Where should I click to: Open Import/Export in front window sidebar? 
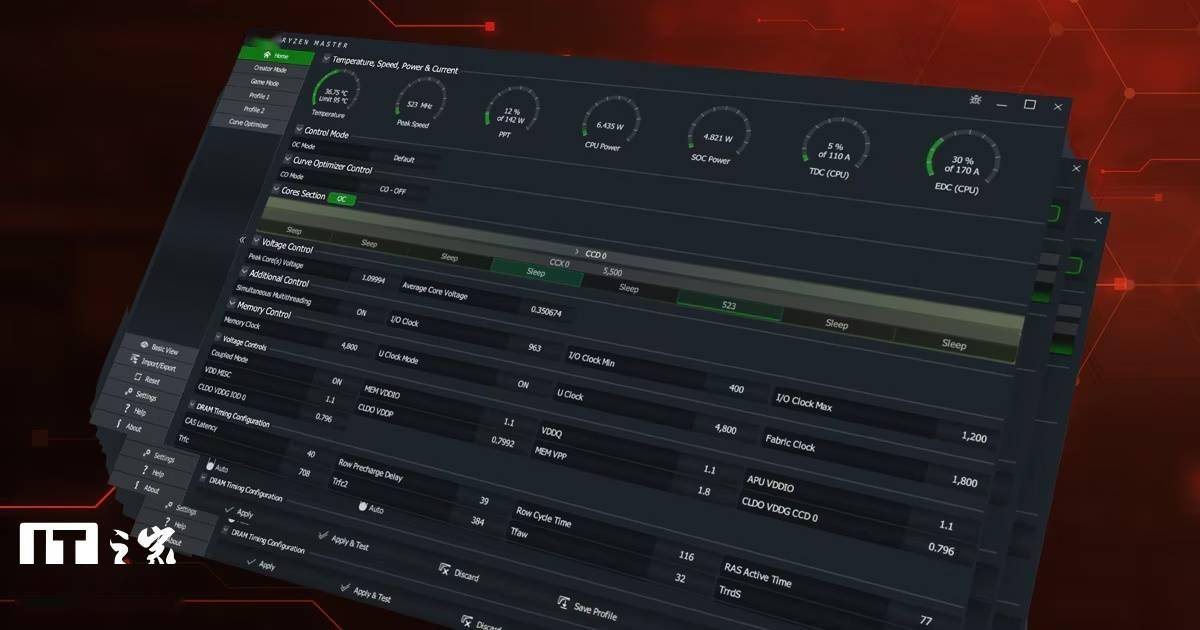[x=152, y=364]
